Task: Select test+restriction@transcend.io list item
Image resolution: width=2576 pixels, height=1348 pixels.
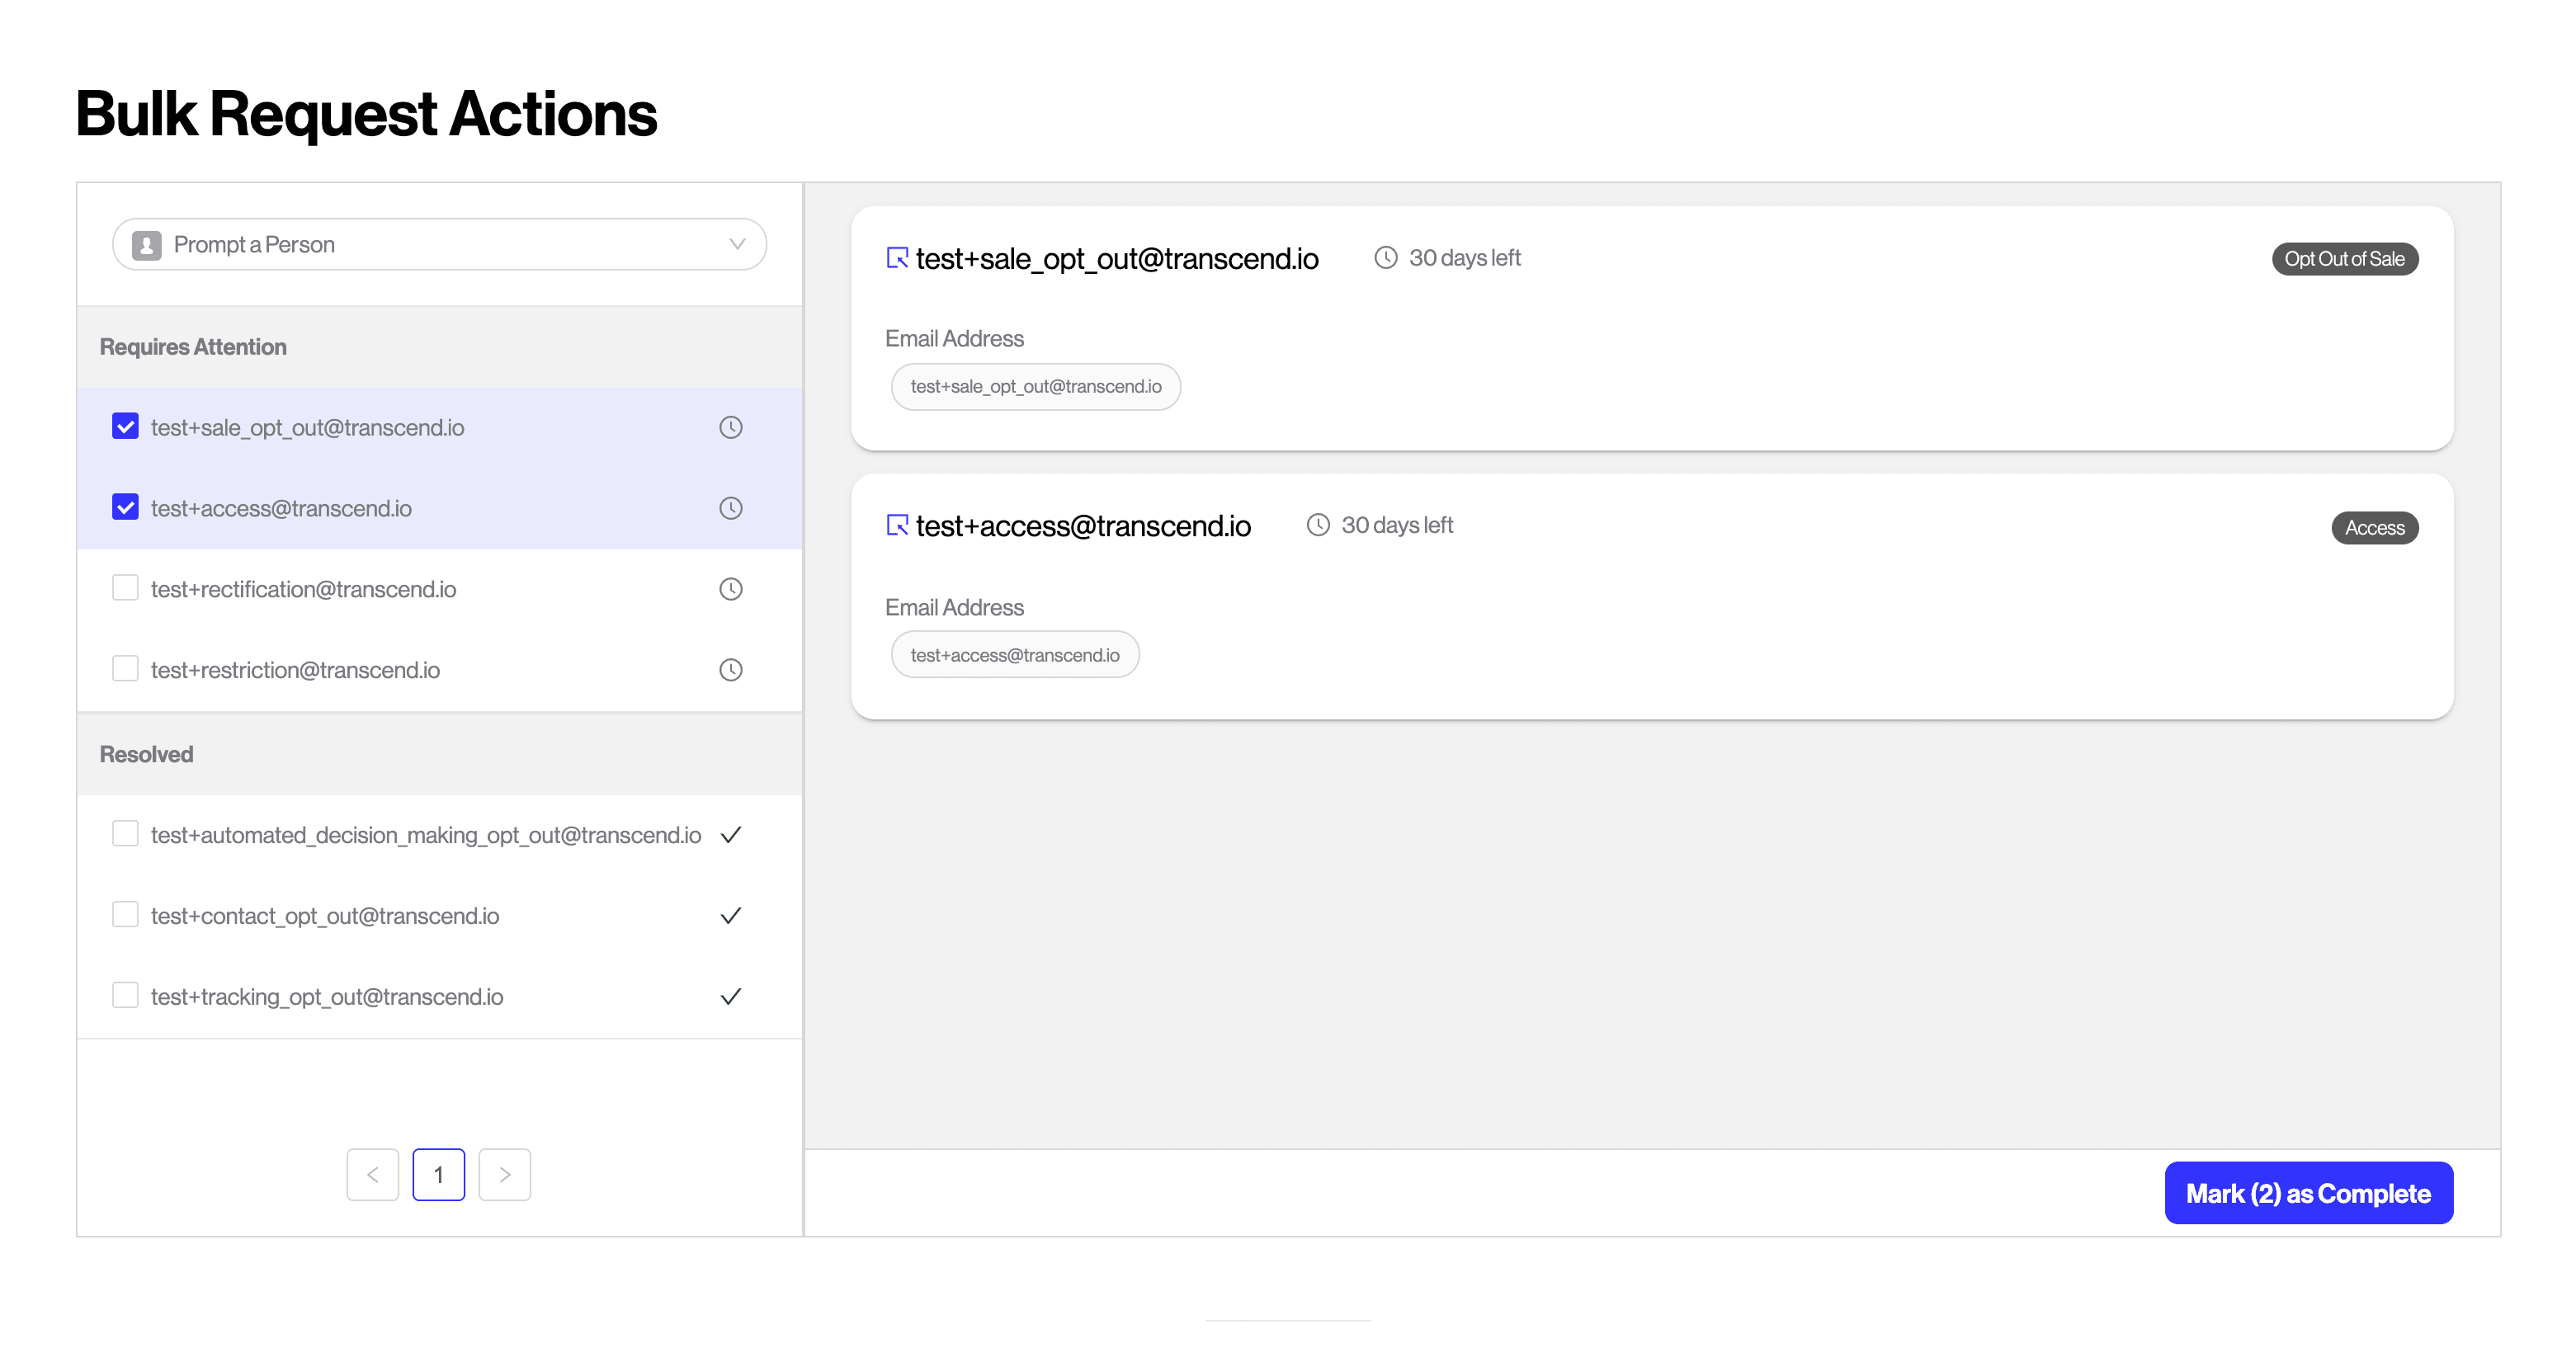Action: pyautogui.click(x=295, y=670)
